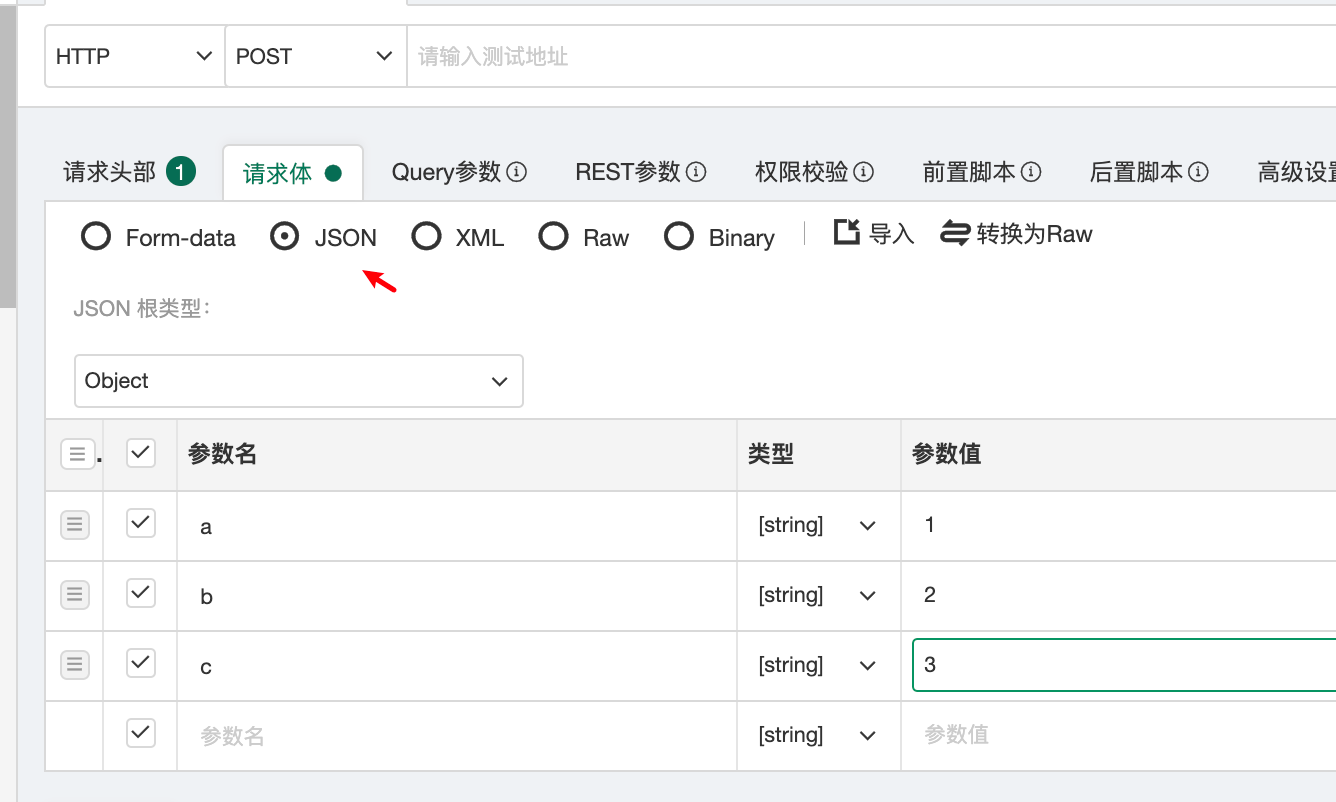Image resolution: width=1336 pixels, height=802 pixels.
Task: Click the 参数名 column header
Action: 222,454
